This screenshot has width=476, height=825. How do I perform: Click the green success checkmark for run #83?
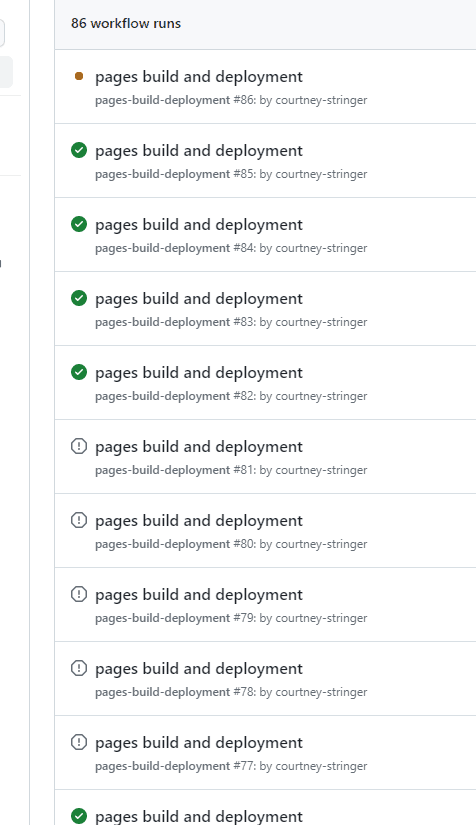pos(79,298)
